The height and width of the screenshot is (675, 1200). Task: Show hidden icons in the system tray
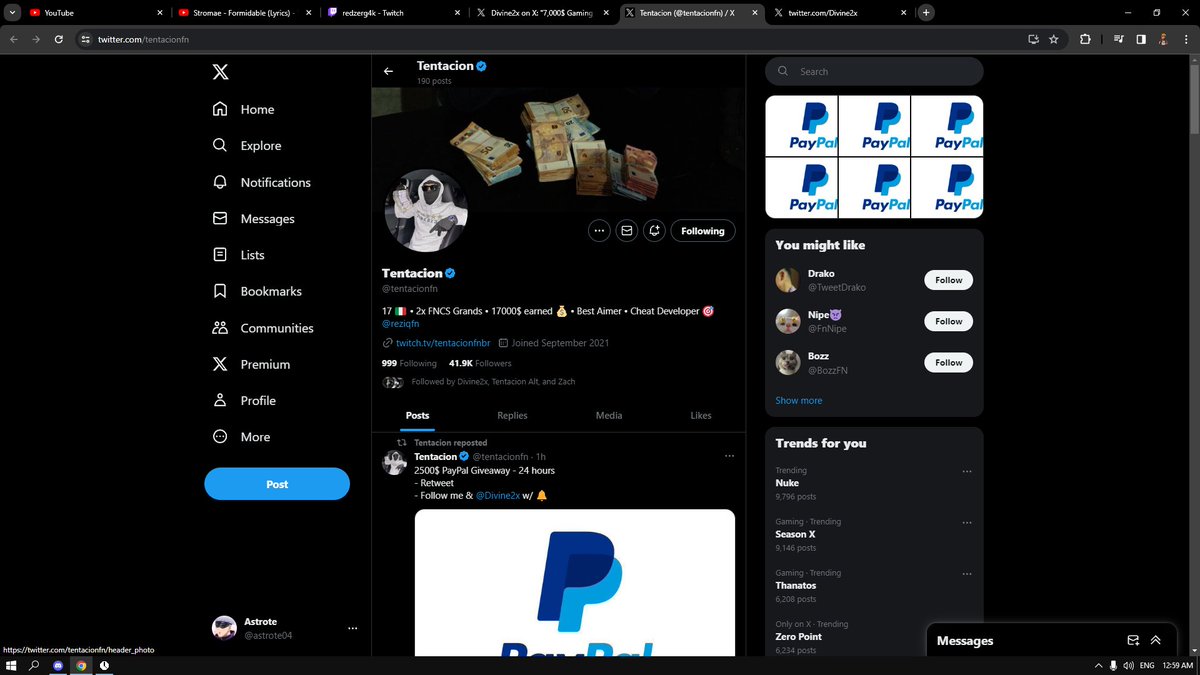(1098, 665)
